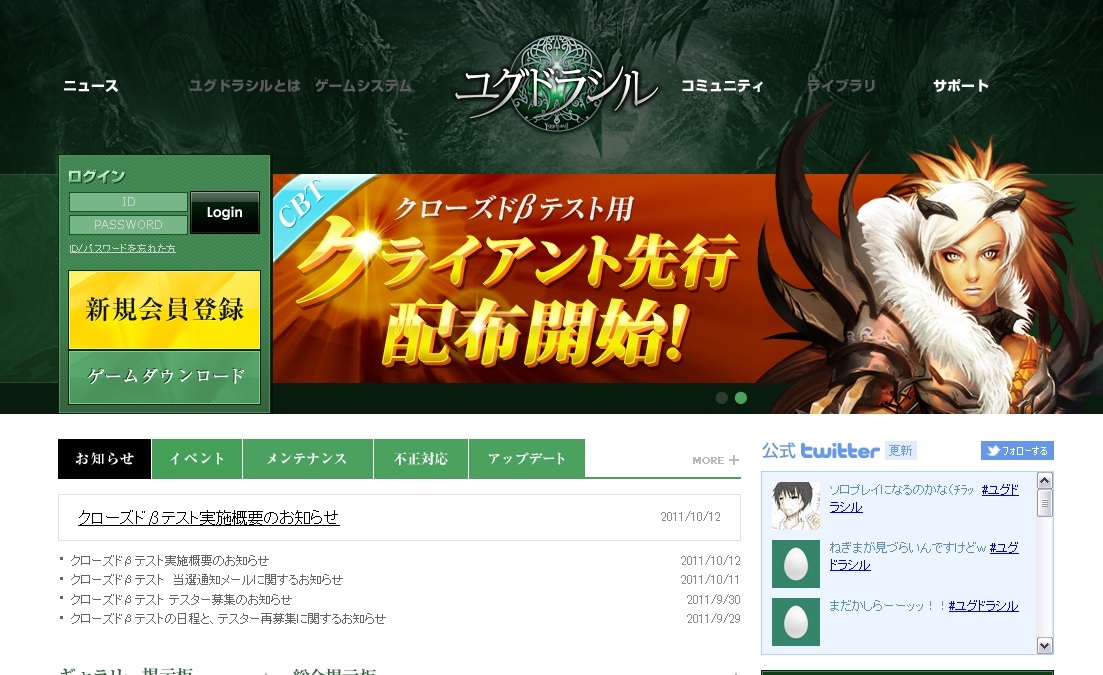Open the サポート navigation menu

pyautogui.click(x=961, y=86)
